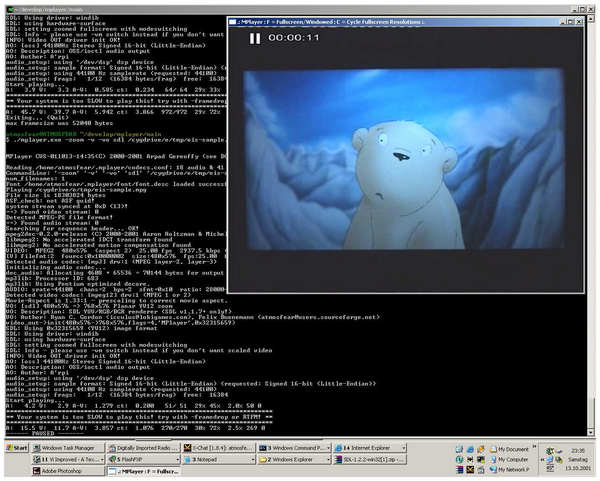The height and width of the screenshot is (481, 600).
Task: Click the console scrollbar down arrow
Action: [x=591, y=432]
